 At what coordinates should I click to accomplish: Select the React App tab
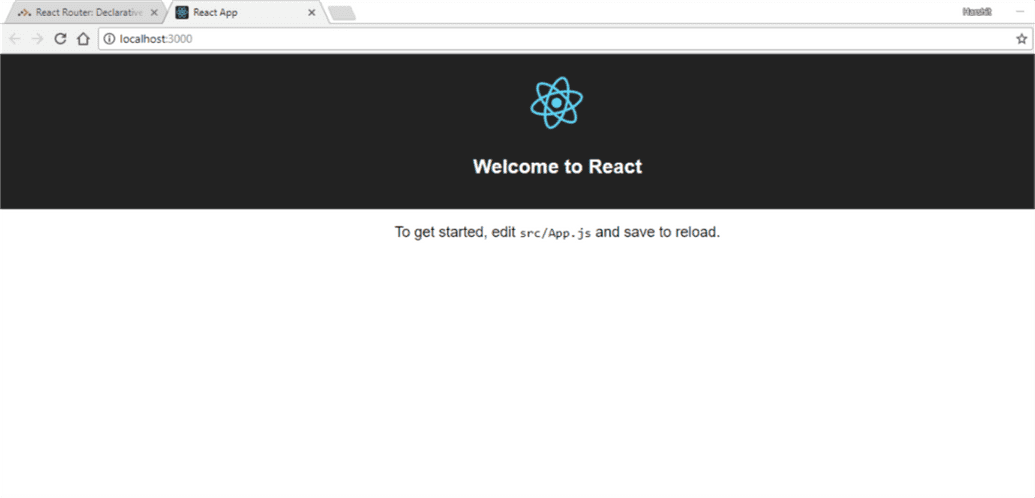coord(246,13)
